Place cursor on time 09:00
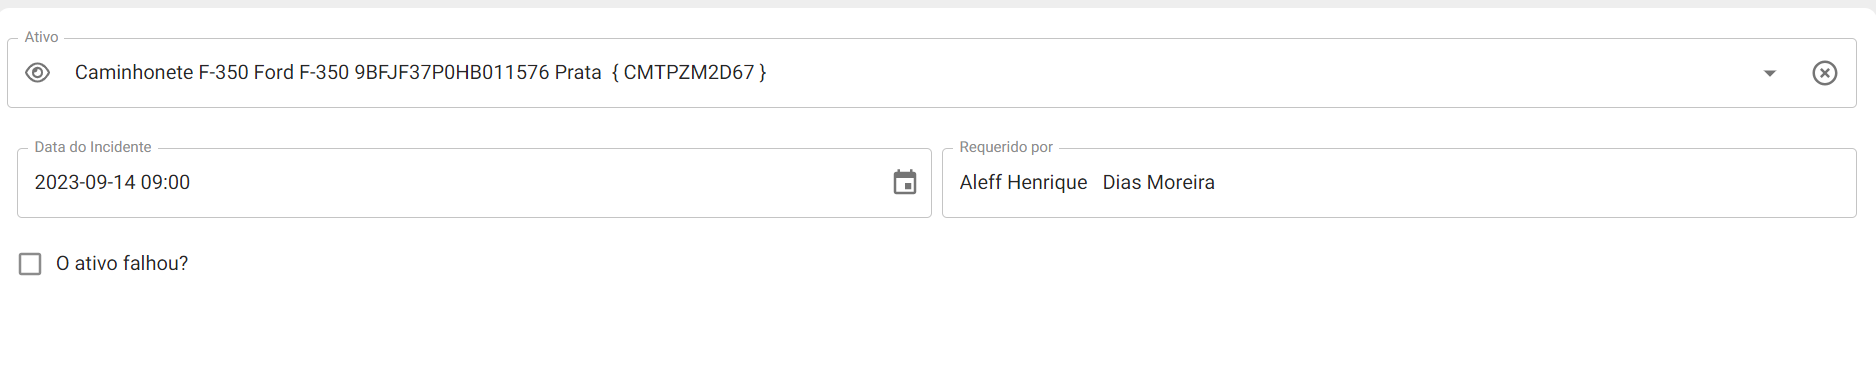 click(x=165, y=182)
